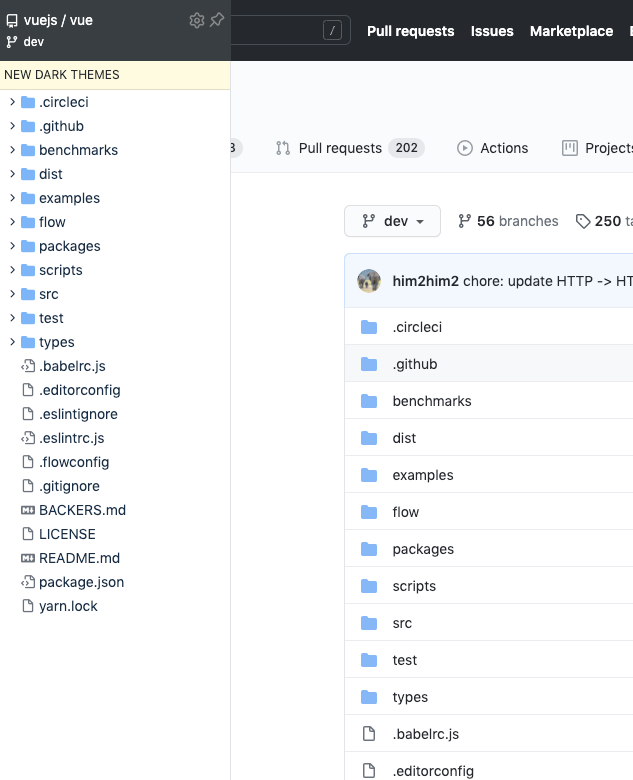Open packages folder in the file list

(x=423, y=549)
